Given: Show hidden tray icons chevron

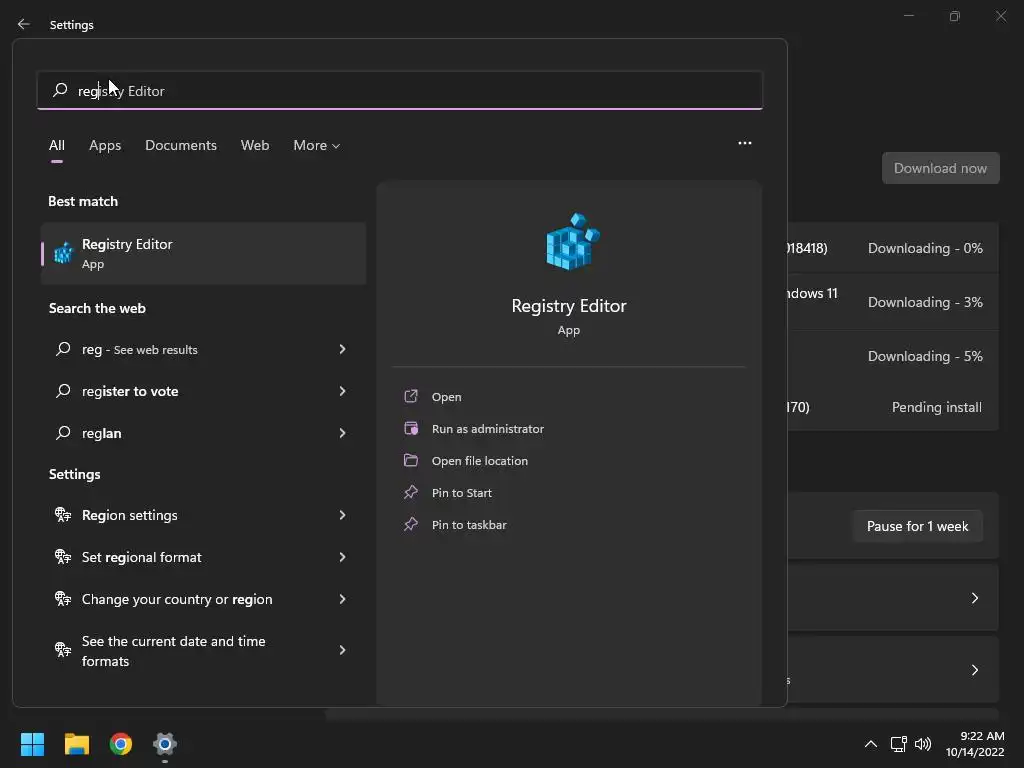Looking at the screenshot, I should tap(871, 744).
